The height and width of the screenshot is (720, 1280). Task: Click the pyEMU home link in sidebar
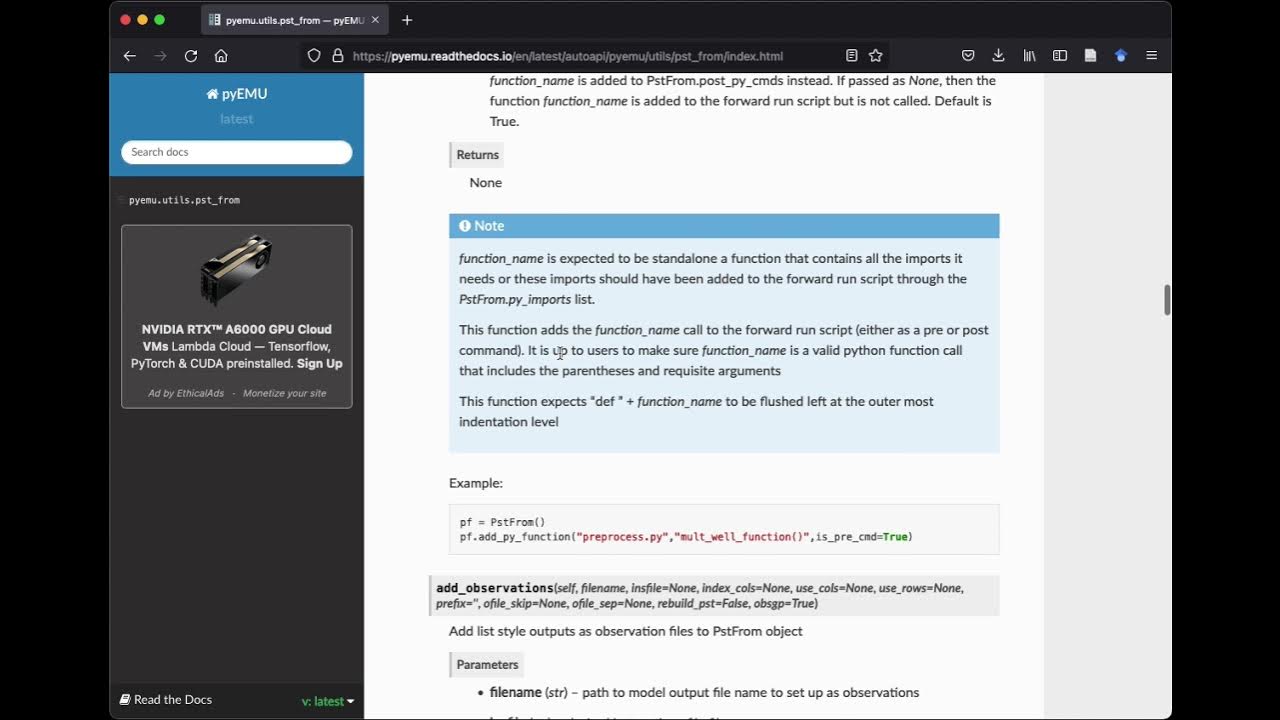237,94
